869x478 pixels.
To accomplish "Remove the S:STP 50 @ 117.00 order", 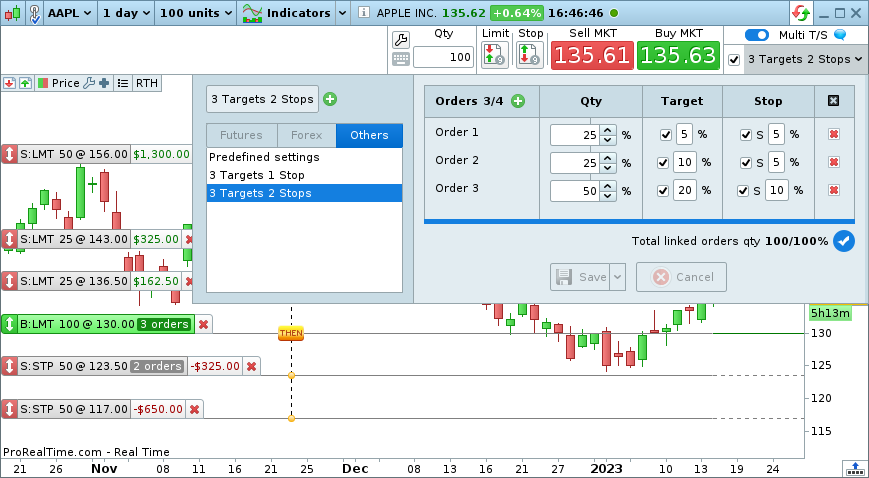I will click(194, 409).
